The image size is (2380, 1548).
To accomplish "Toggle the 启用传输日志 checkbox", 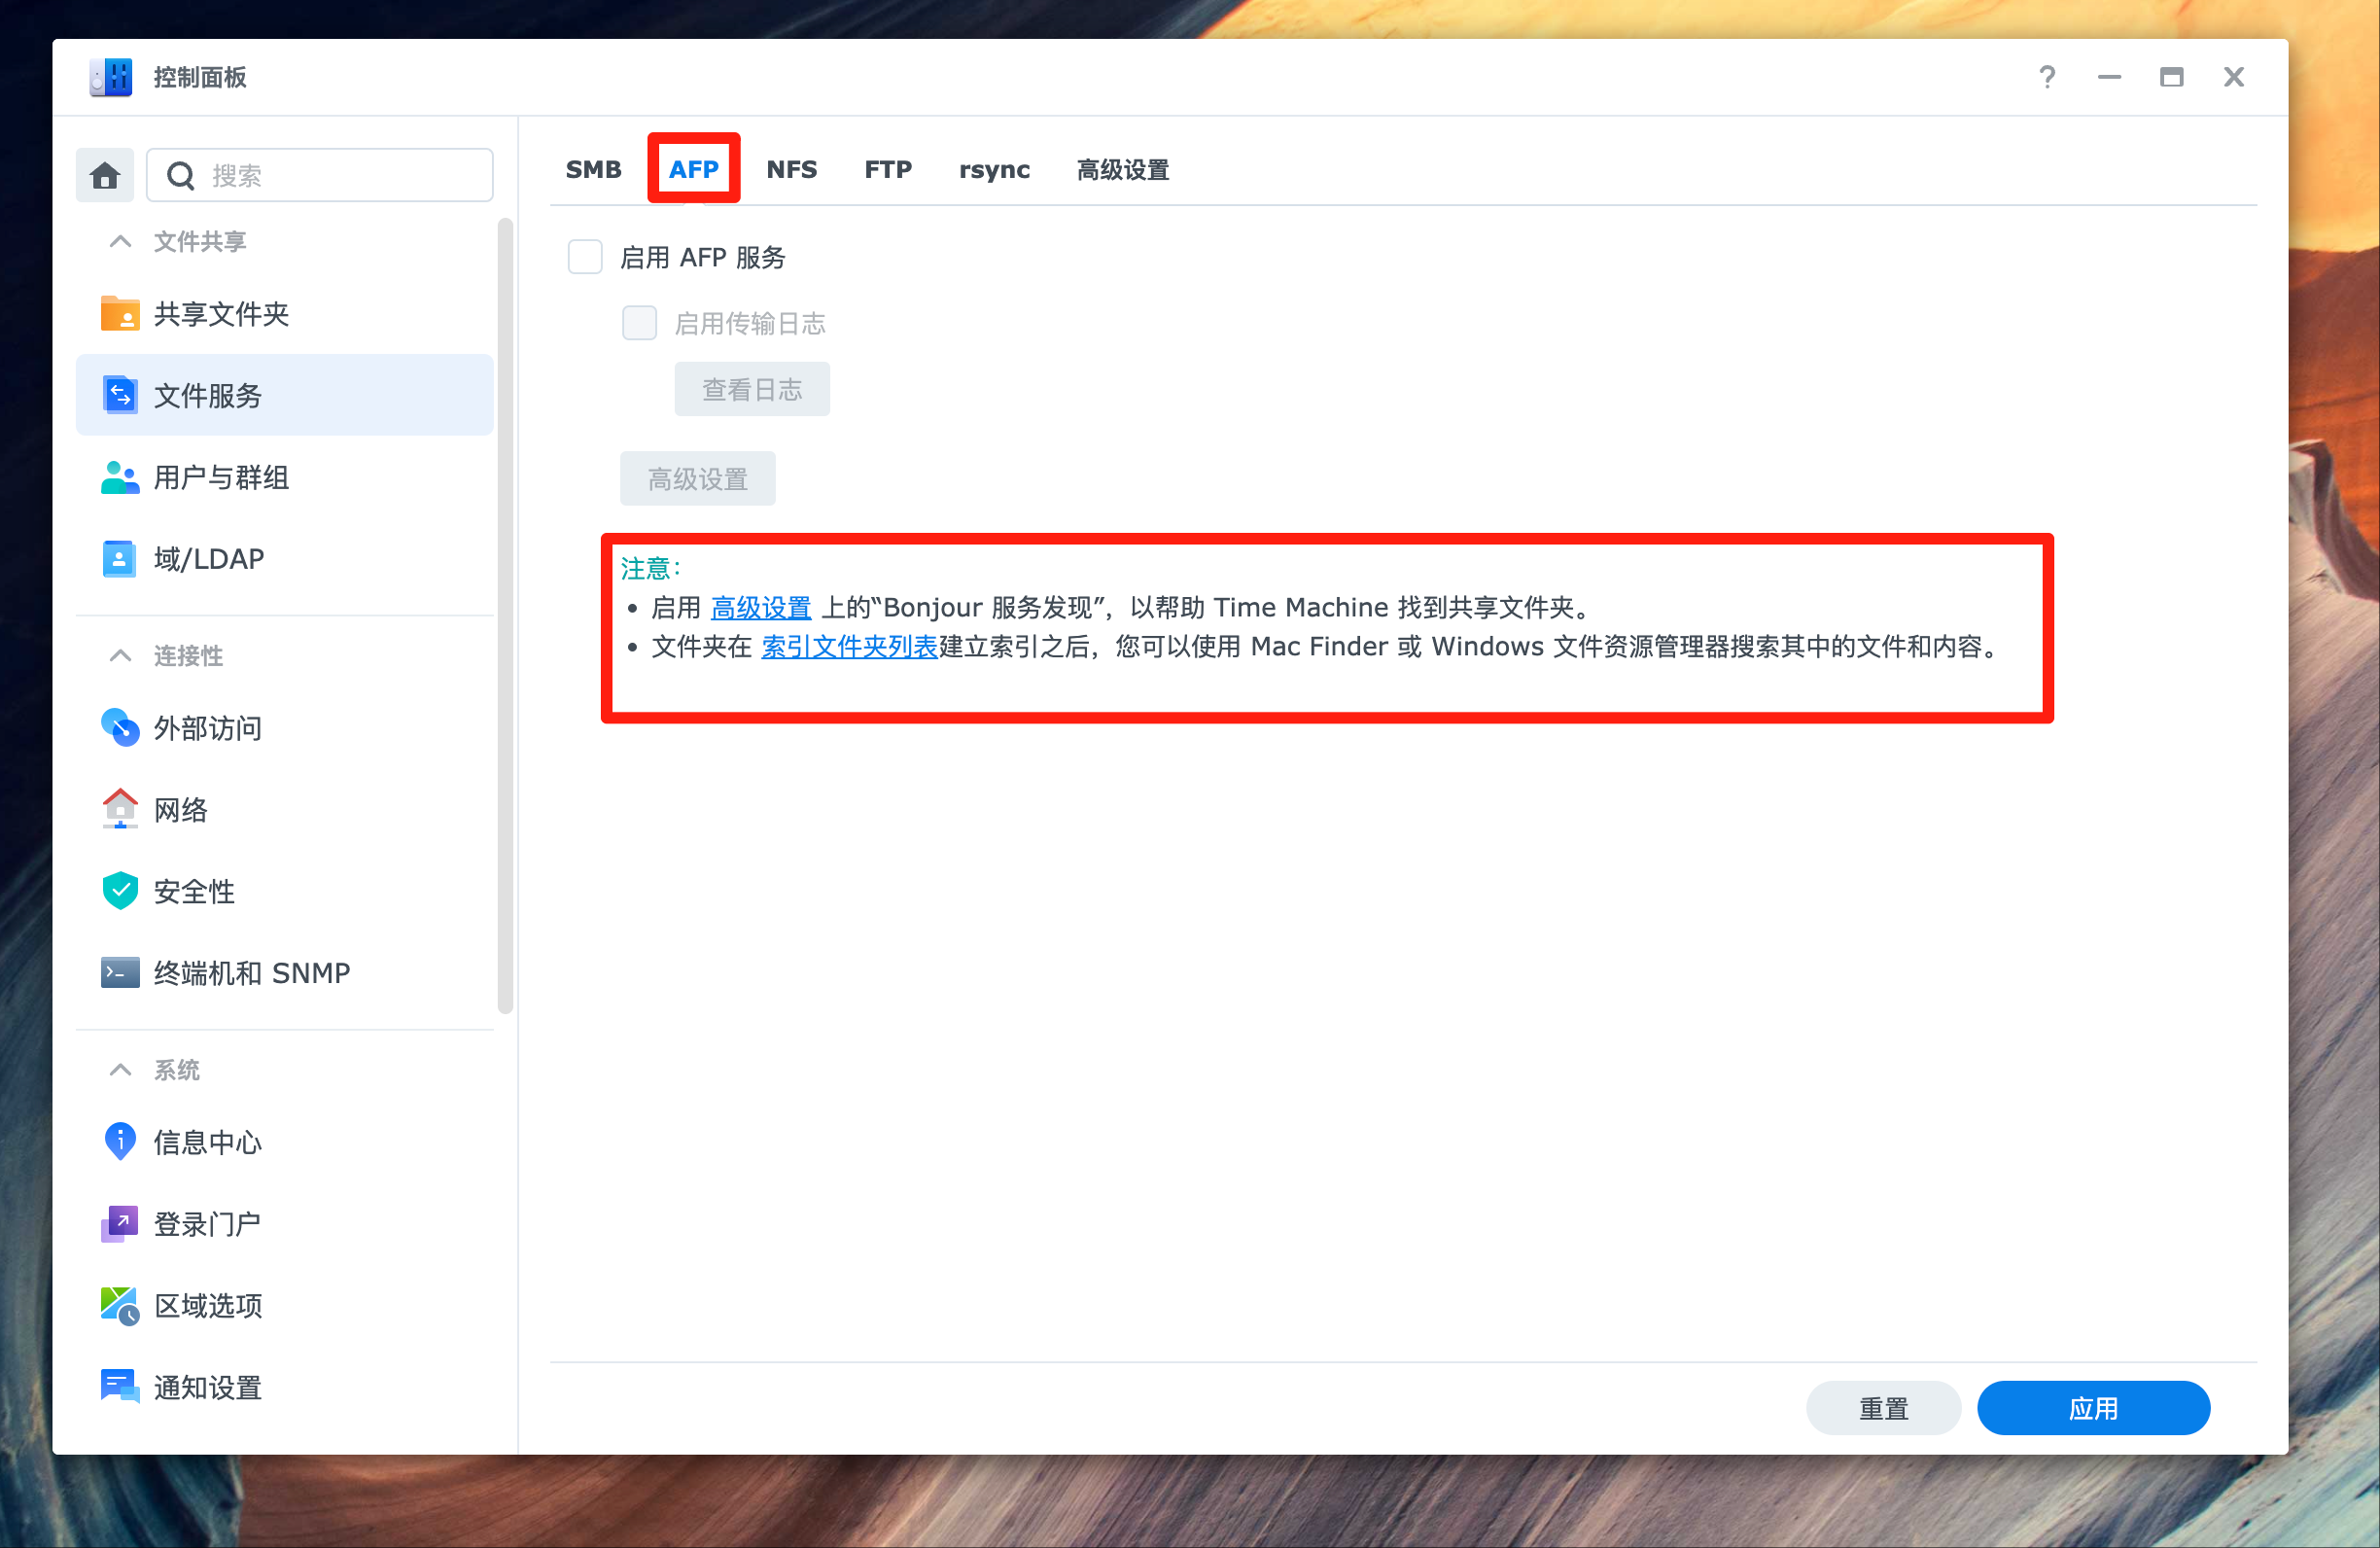I will tap(639, 323).
